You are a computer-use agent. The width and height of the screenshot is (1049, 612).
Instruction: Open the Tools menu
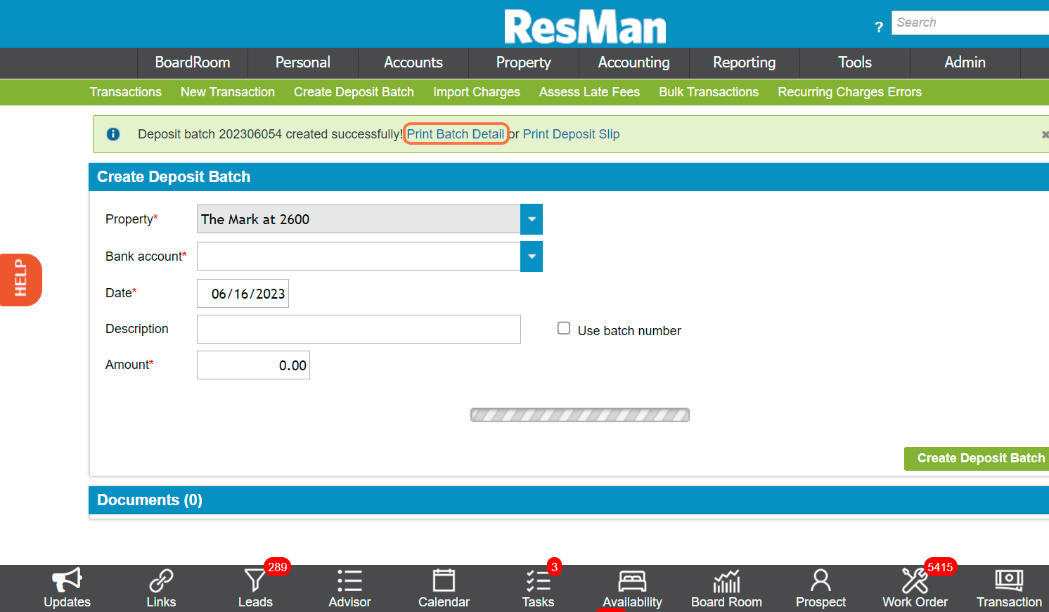point(854,62)
